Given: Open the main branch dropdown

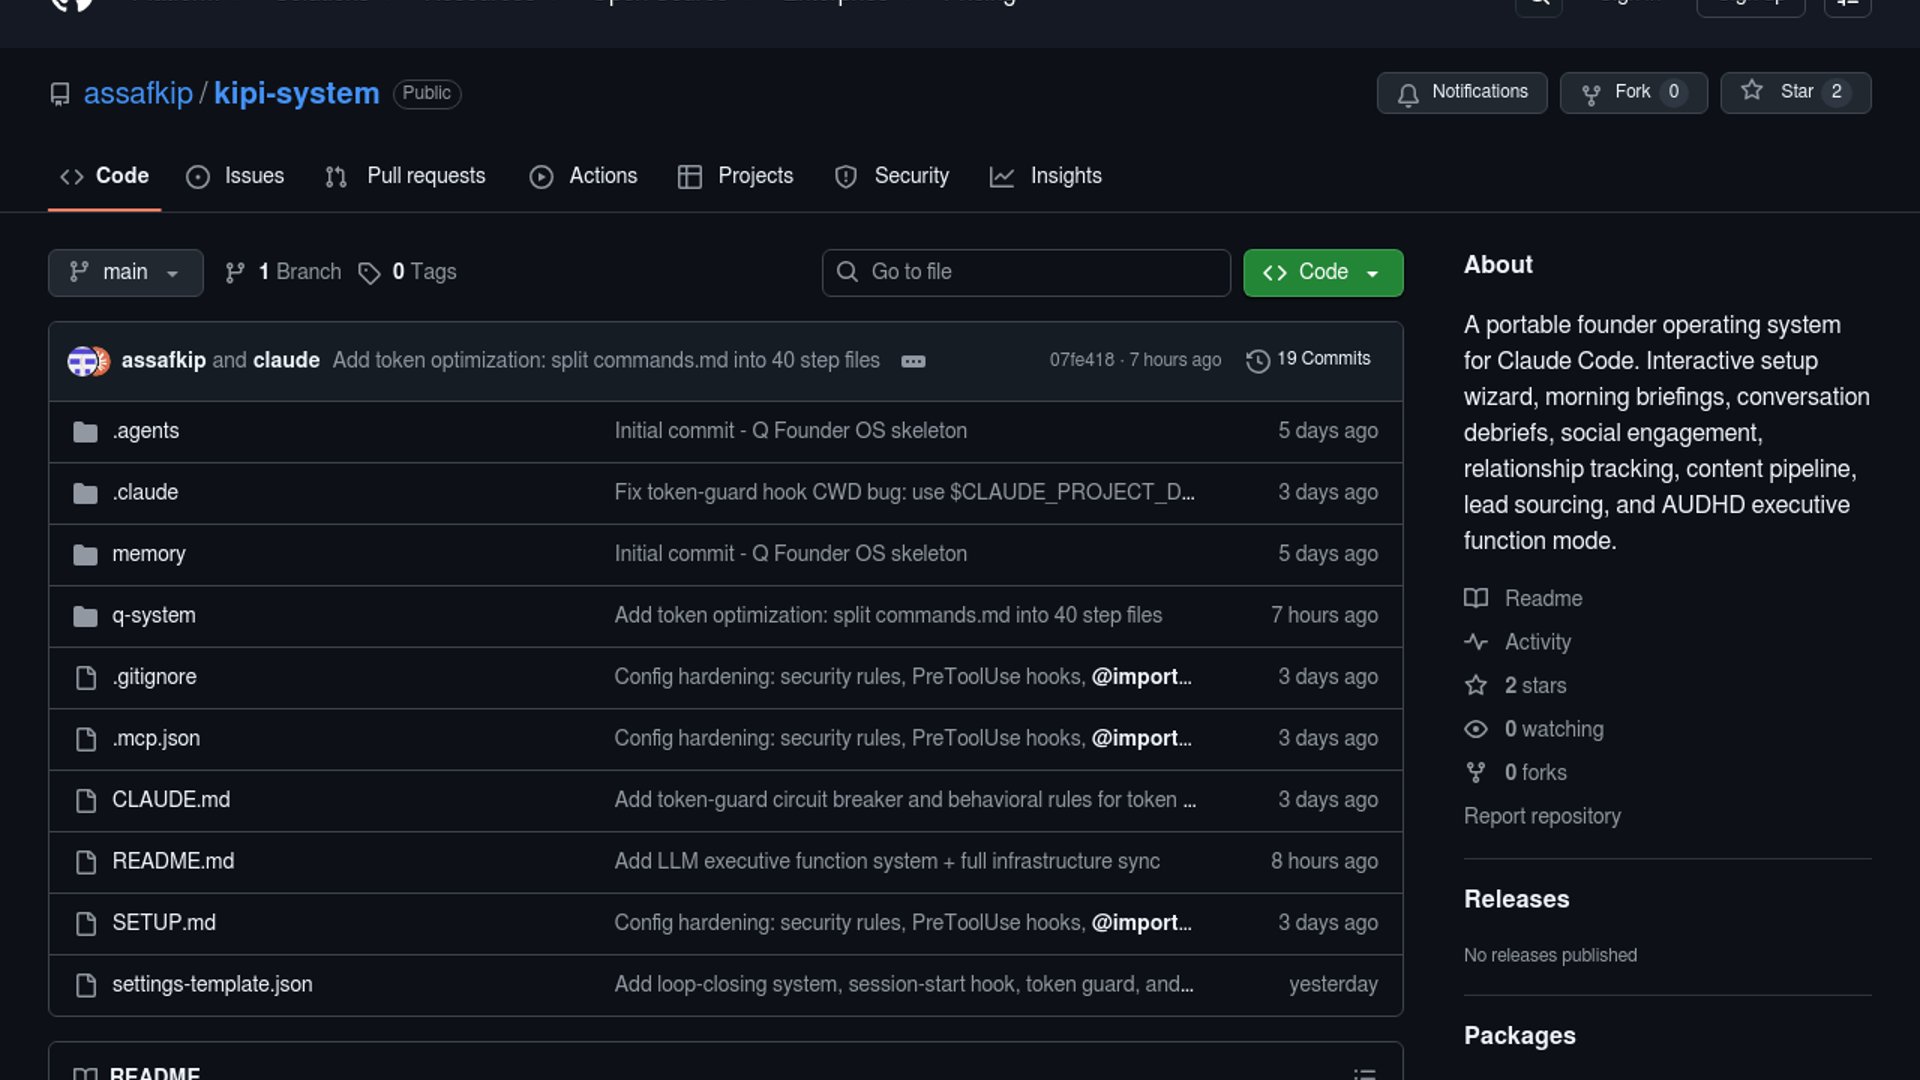Looking at the screenshot, I should tap(125, 272).
